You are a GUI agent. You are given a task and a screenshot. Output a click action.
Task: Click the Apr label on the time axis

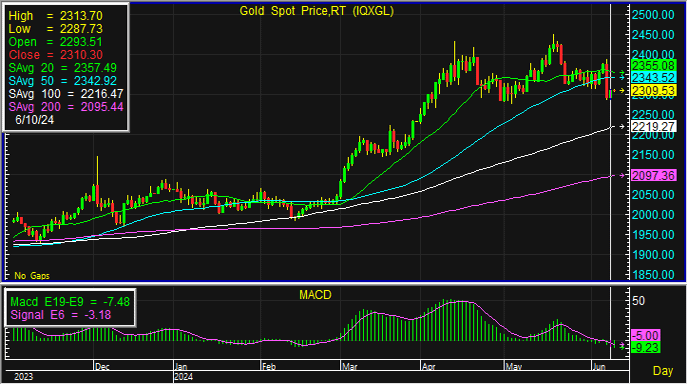428,367
